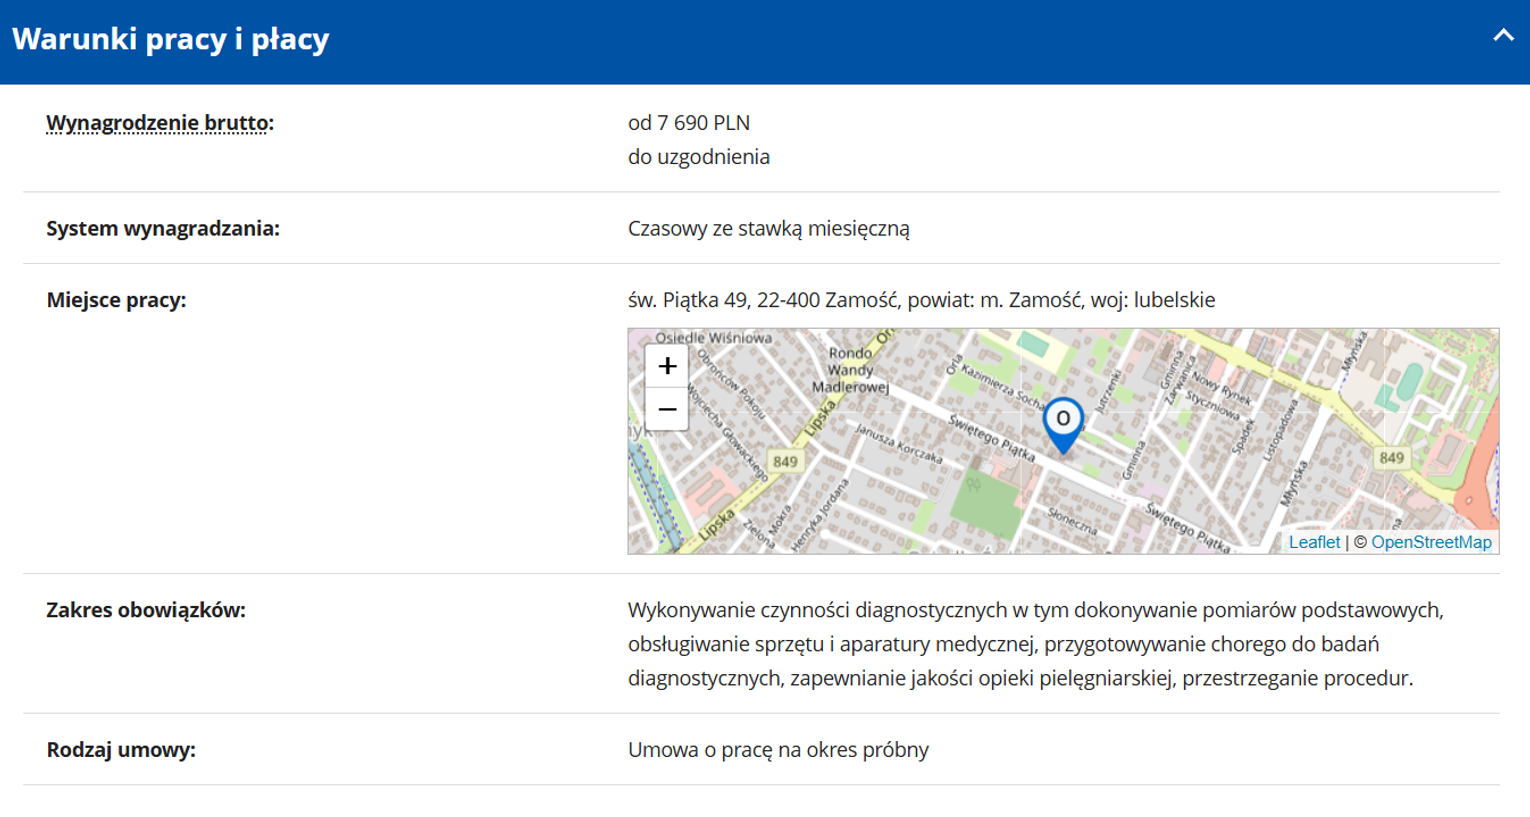Collapse the Warunki pracy i płacy section
Viewport: 1530px width, 817px height.
[x=1502, y=36]
